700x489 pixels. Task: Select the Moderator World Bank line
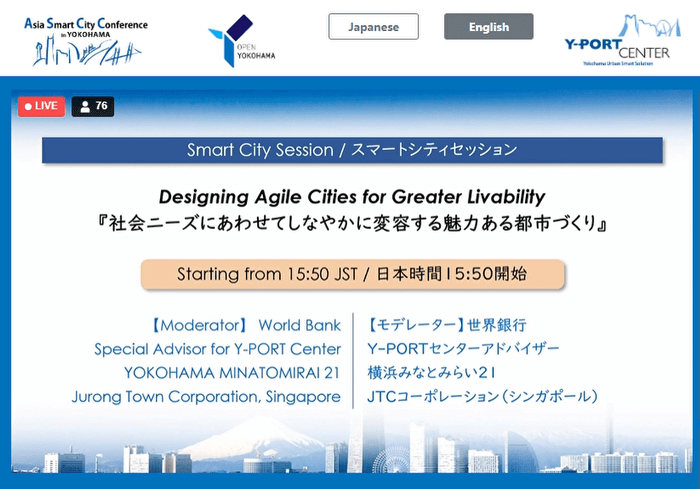click(x=245, y=325)
